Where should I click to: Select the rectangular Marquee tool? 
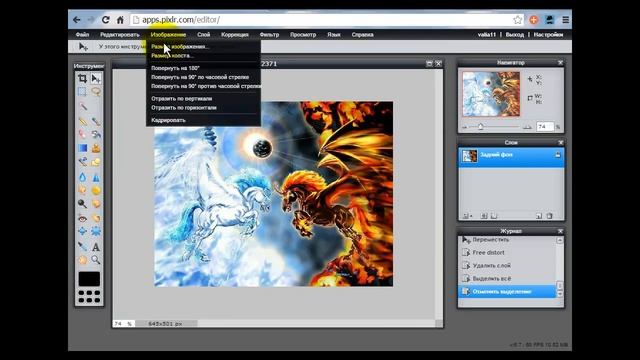[82, 91]
